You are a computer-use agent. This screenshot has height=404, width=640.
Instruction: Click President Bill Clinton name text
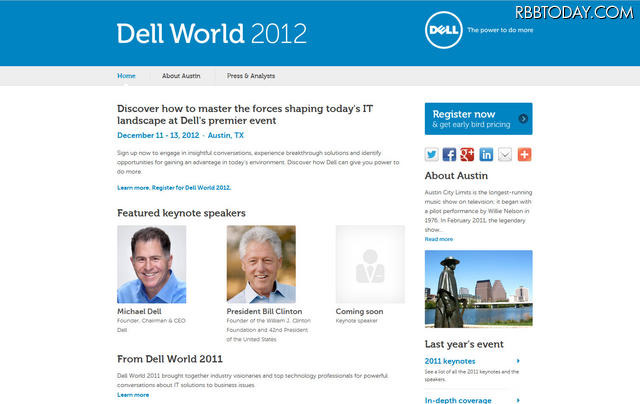tap(264, 311)
